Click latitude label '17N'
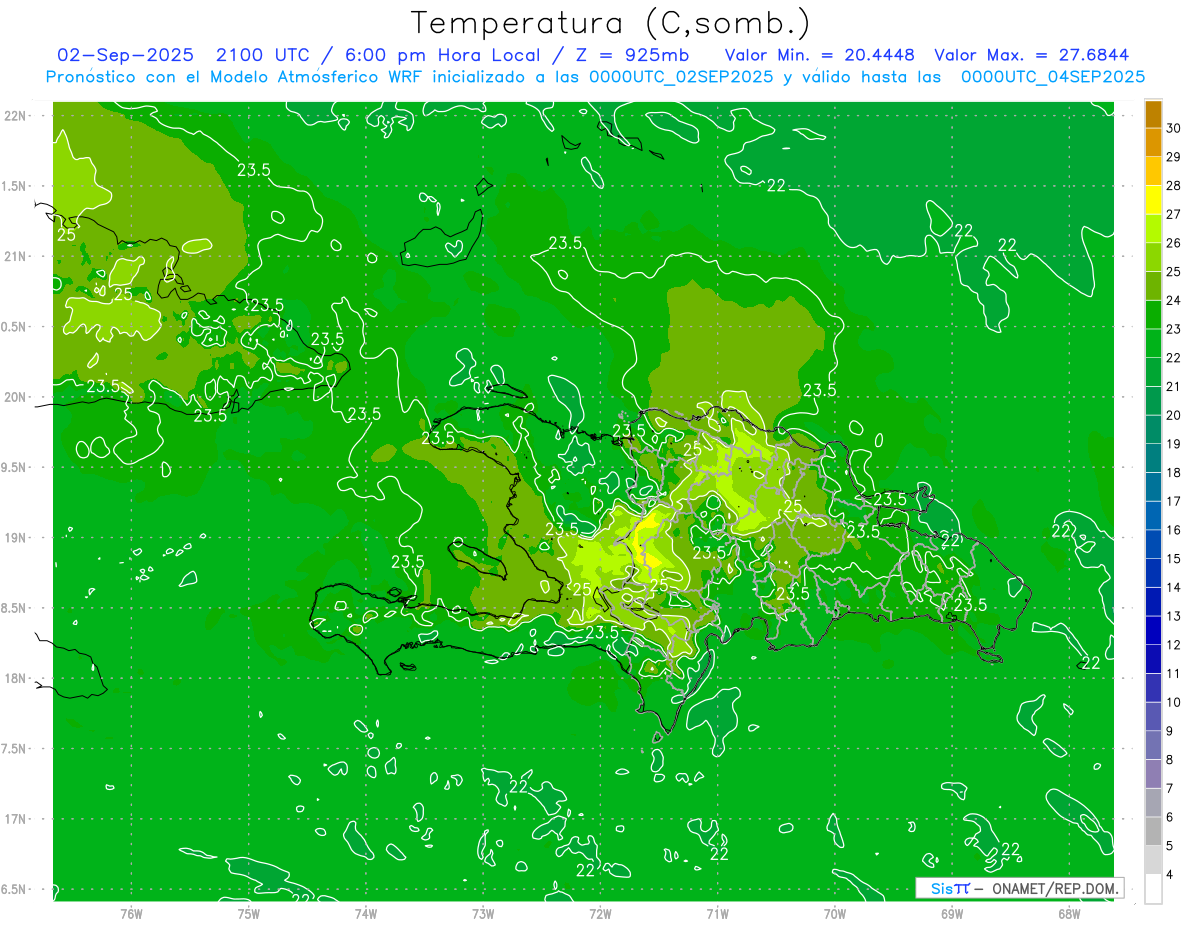Image resolution: width=1200 pixels, height=927 pixels. coord(15,820)
